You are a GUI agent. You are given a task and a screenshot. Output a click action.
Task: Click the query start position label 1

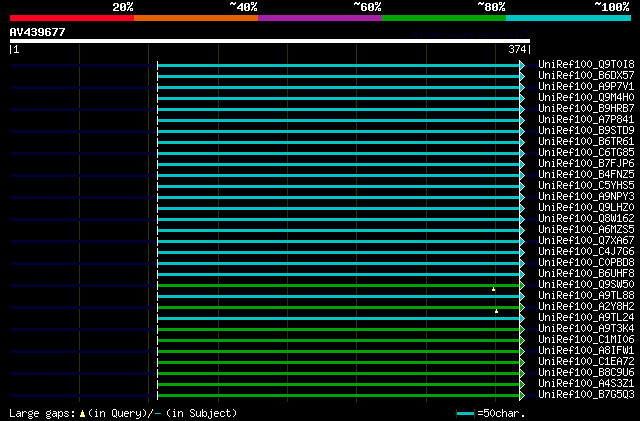16,49
